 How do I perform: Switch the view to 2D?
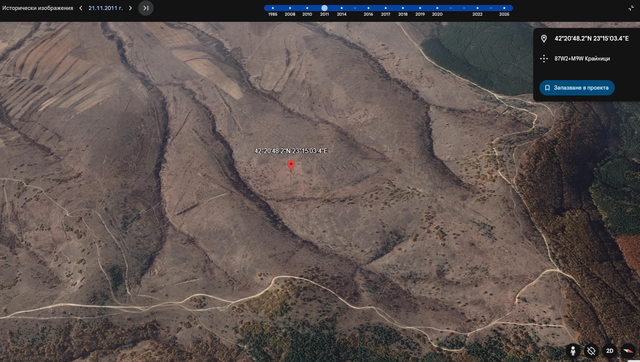609,351
